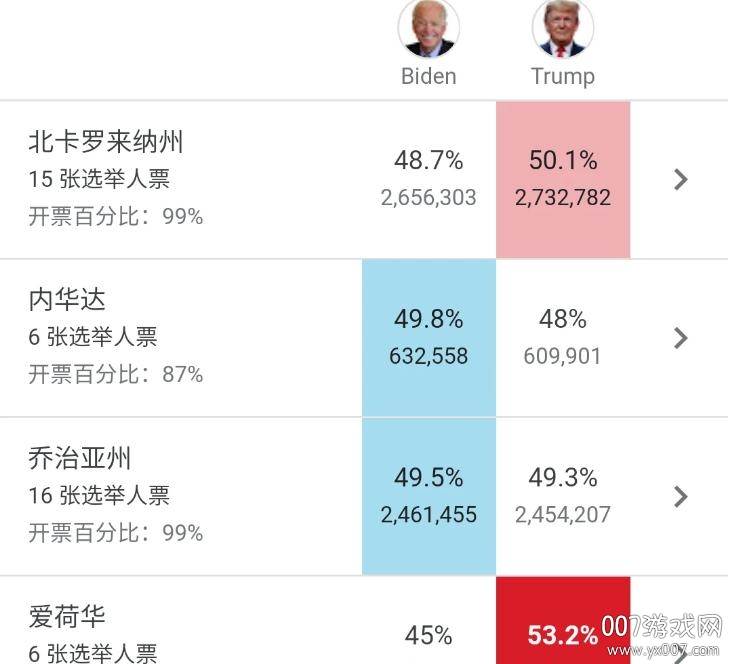Open the 爱荷华 state name
This screenshot has width=730, height=664.
67,617
